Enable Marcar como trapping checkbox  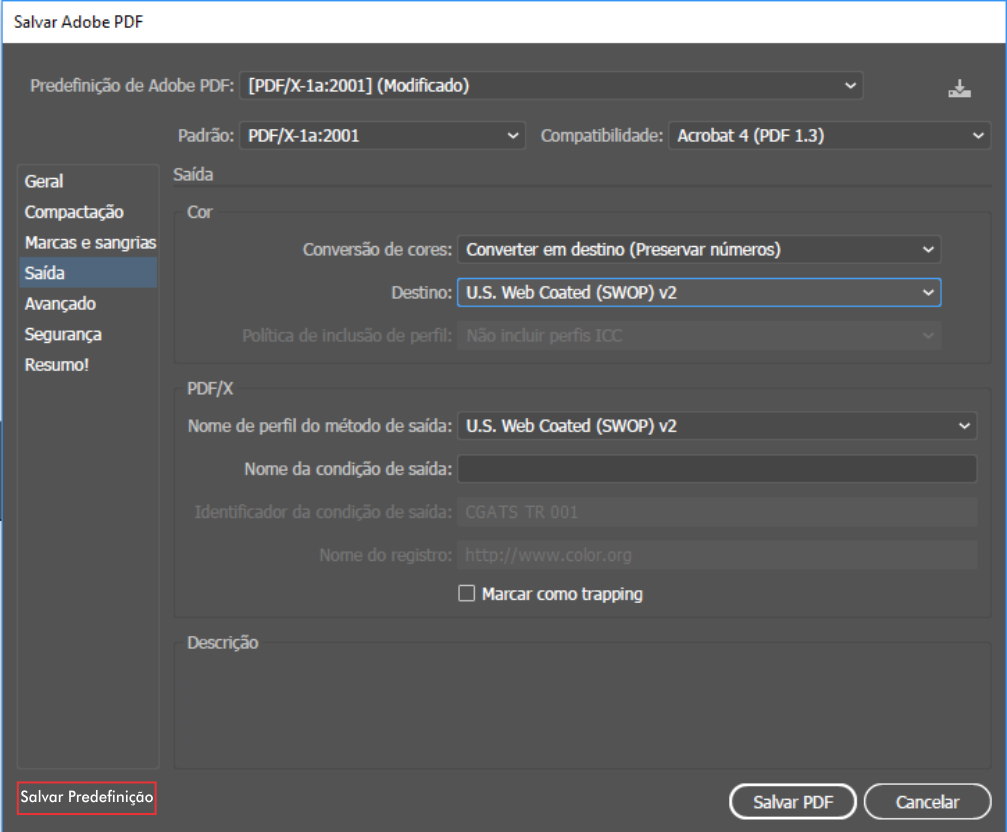pyautogui.click(x=466, y=594)
